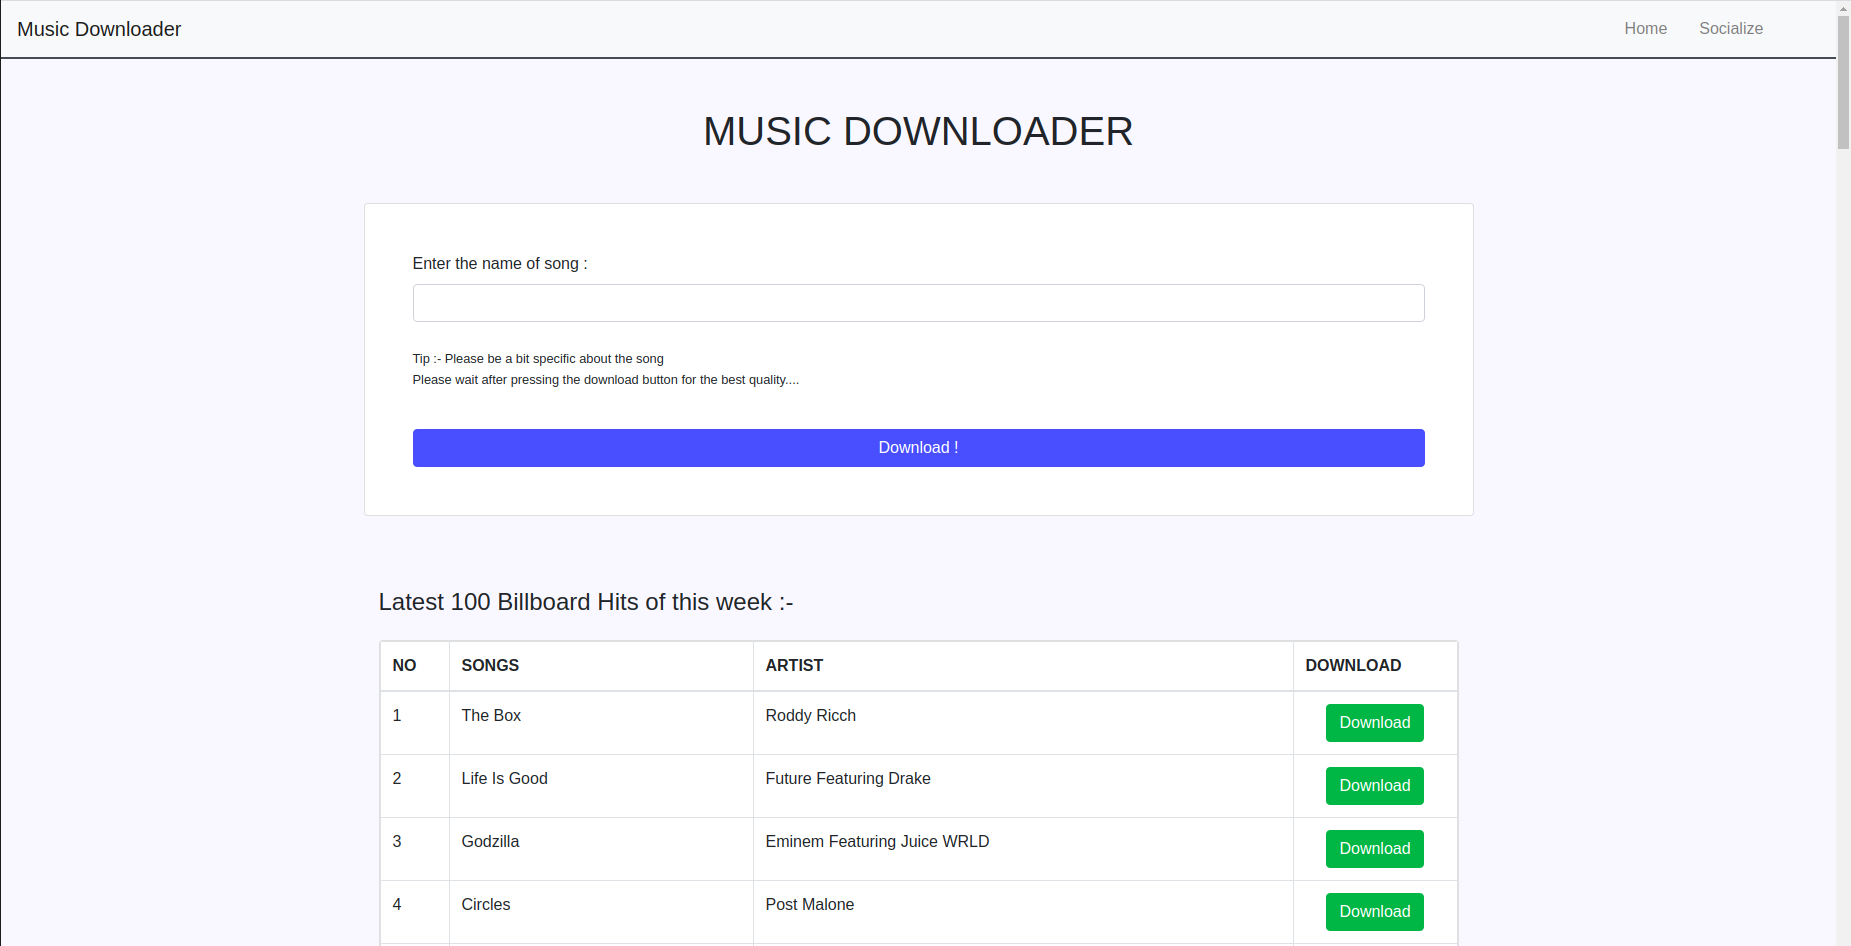
Task: Click the scrollbar up arrow
Action: 1841,8
